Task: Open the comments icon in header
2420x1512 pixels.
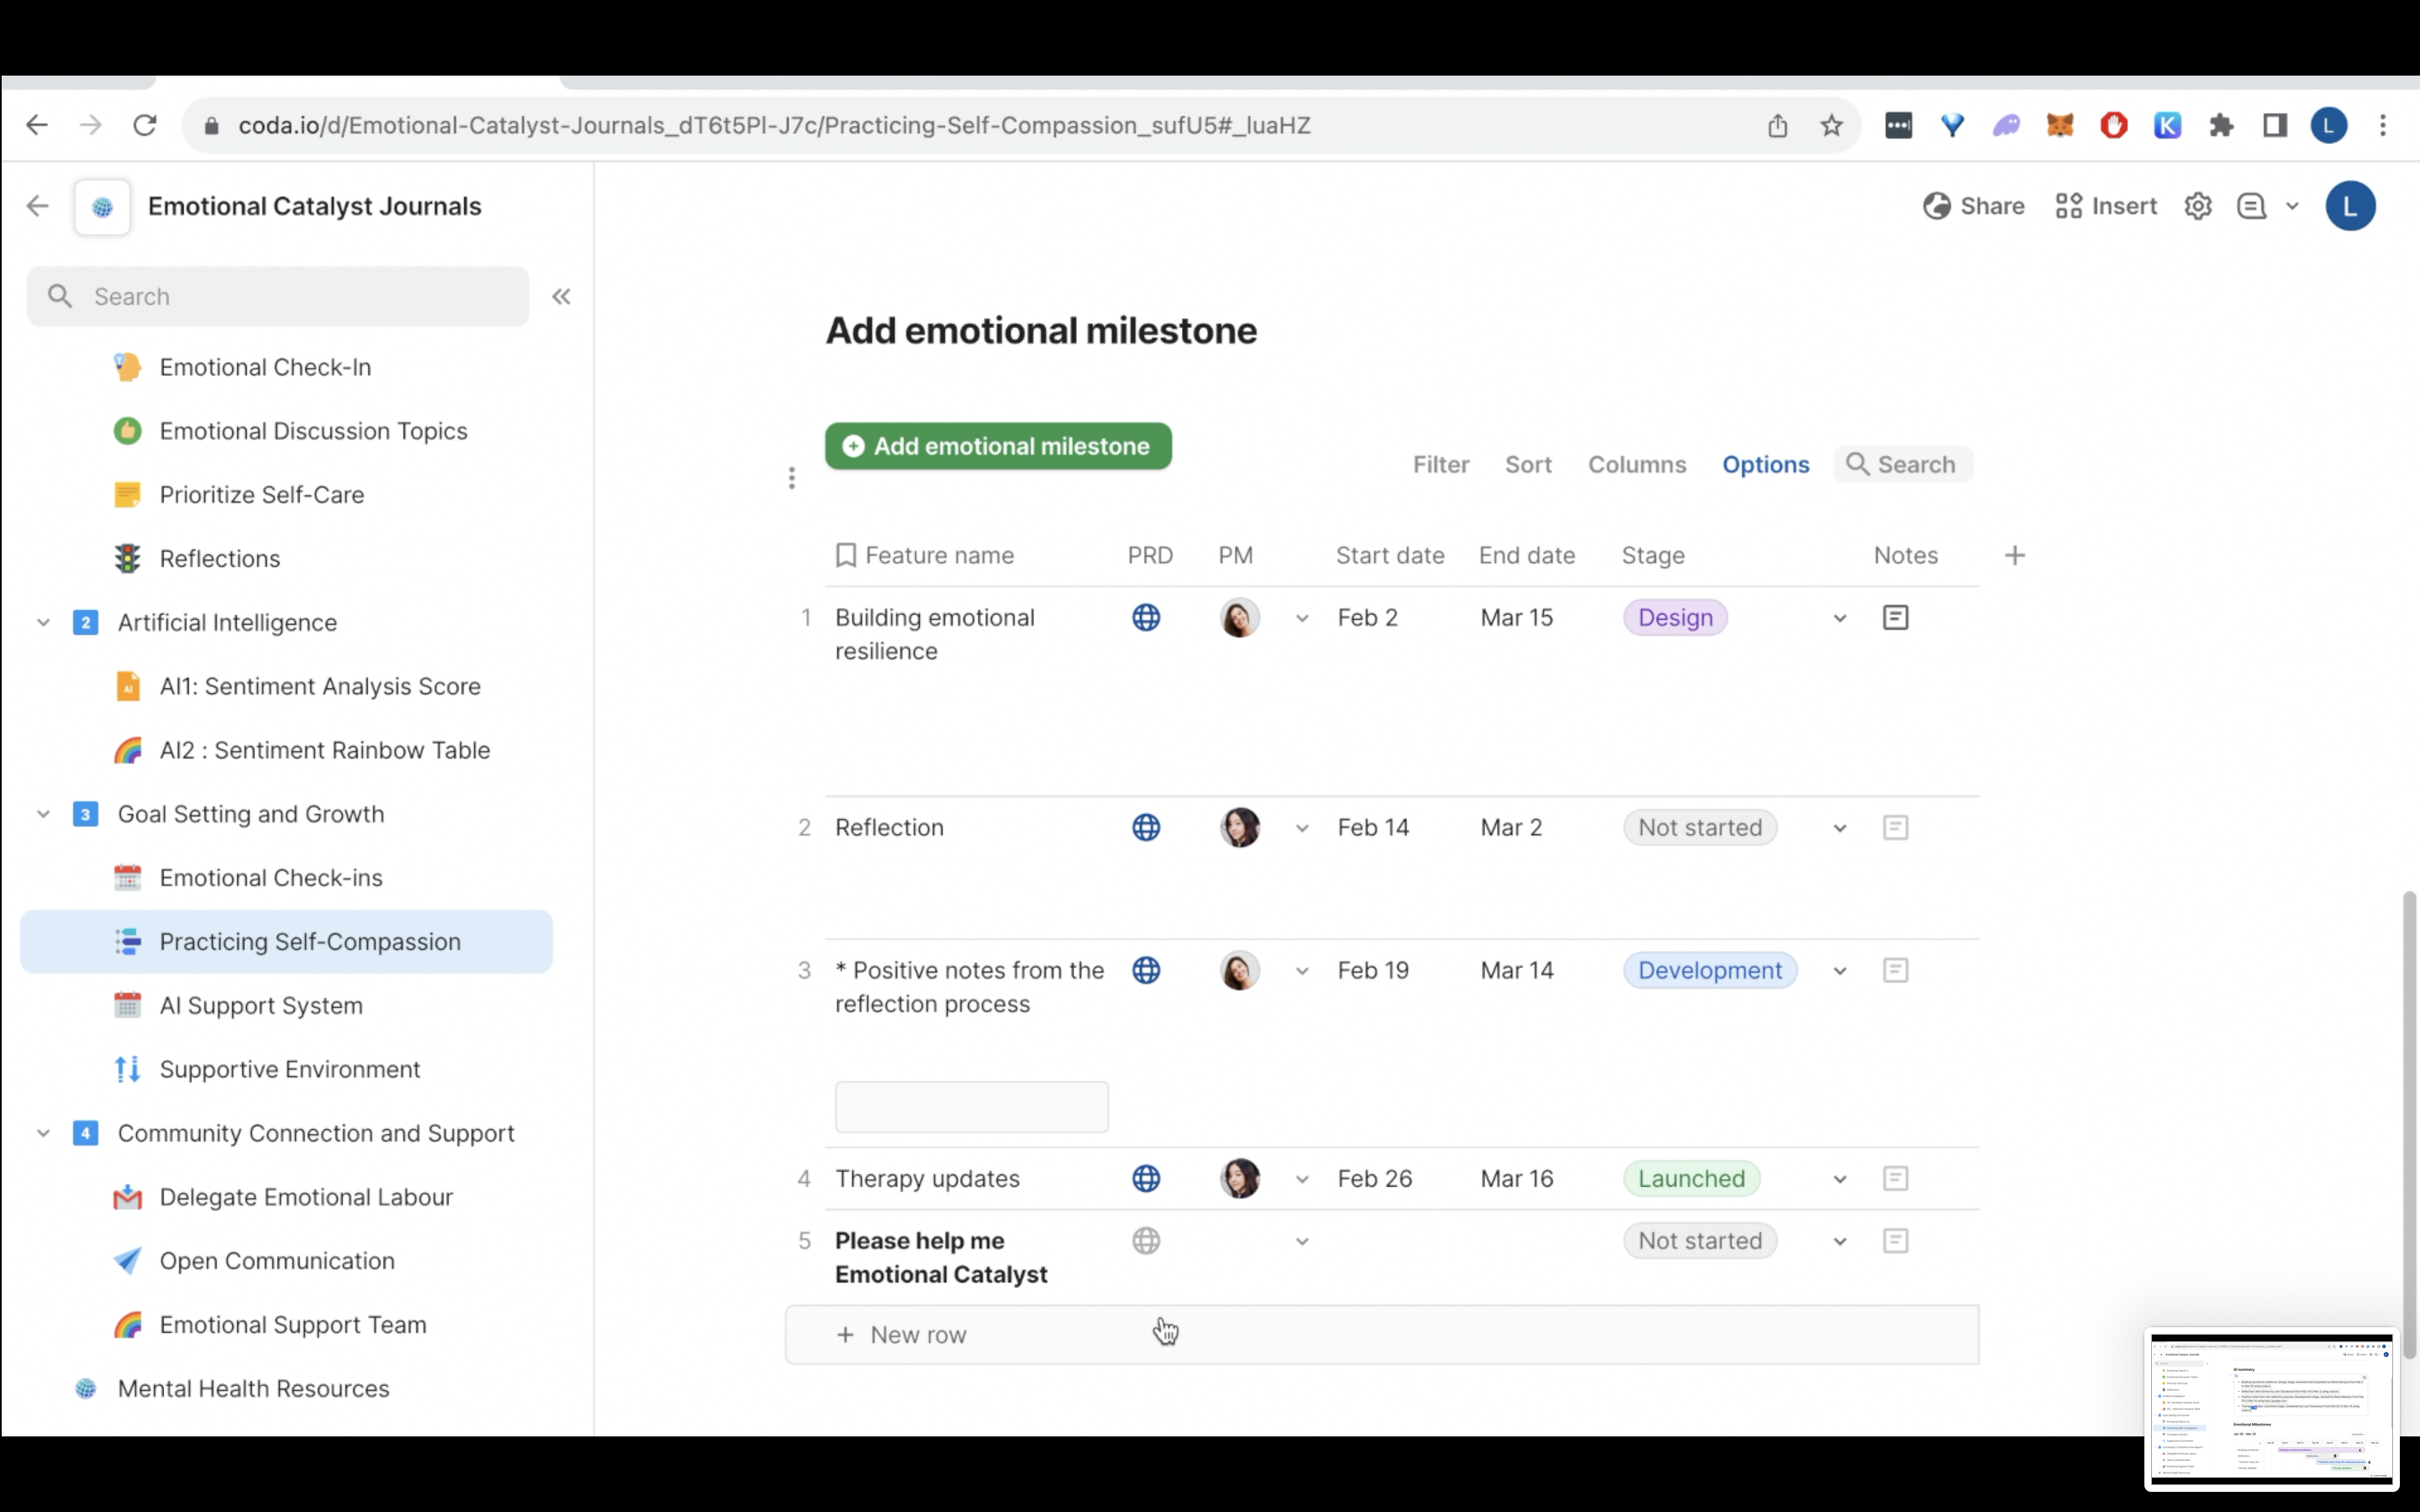Action: [x=2251, y=207]
